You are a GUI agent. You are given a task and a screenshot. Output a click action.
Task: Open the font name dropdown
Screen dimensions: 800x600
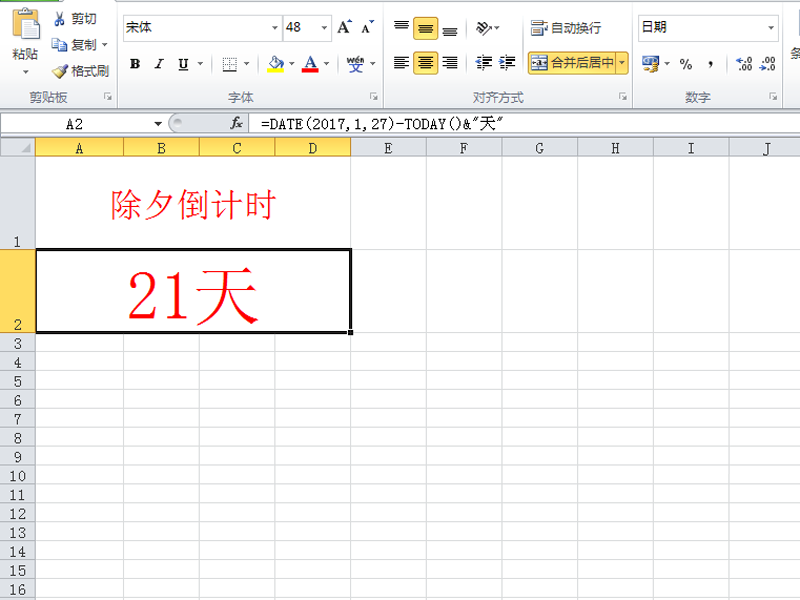[x=273, y=27]
